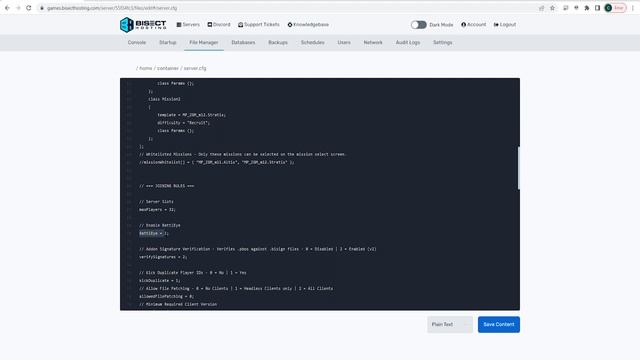
Task: Click browser forward arrow
Action: click(x=18, y=8)
